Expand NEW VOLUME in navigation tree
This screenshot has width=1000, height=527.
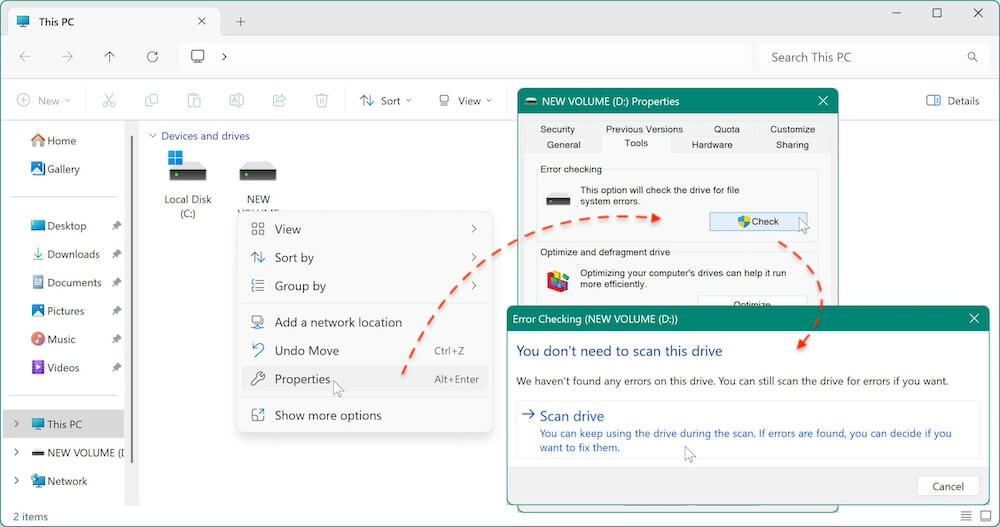tap(17, 452)
